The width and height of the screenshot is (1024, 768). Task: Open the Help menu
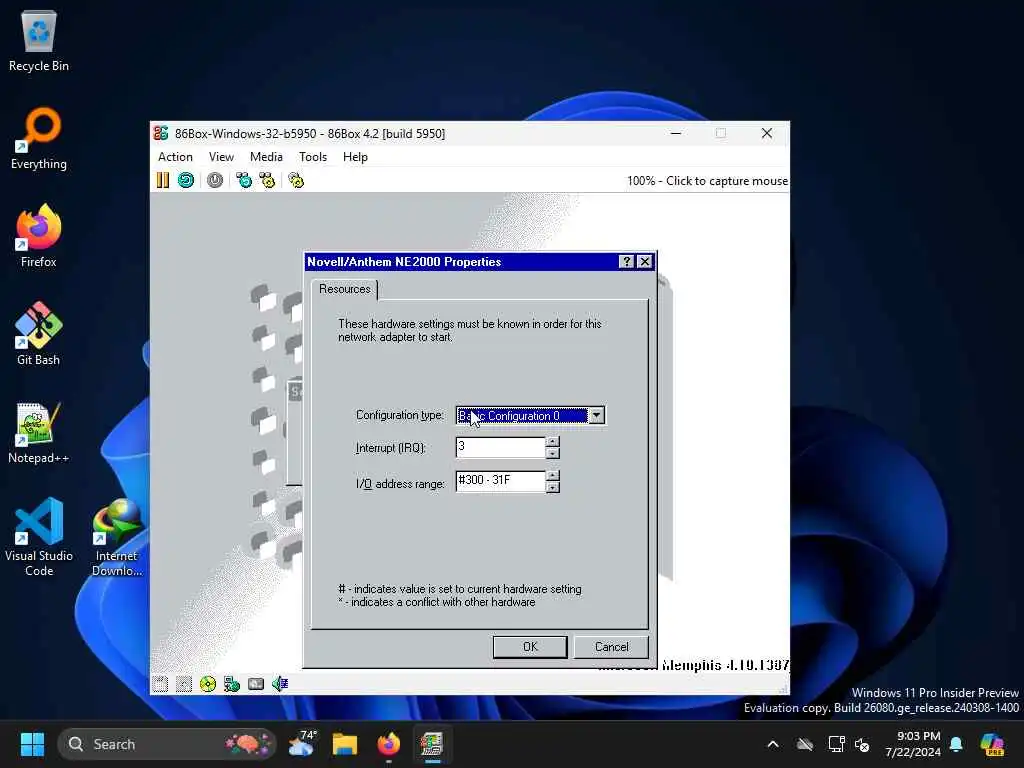click(x=355, y=157)
